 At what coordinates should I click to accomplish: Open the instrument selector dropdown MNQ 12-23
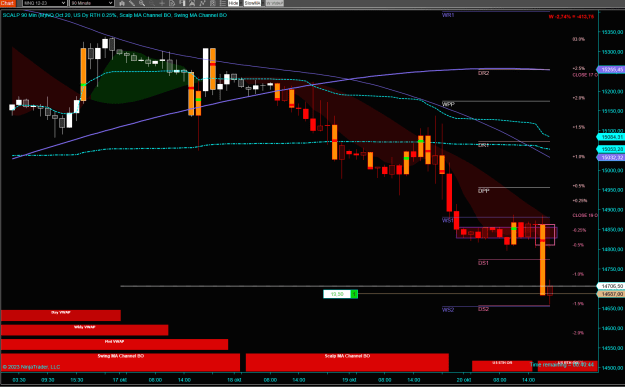(x=44, y=3)
